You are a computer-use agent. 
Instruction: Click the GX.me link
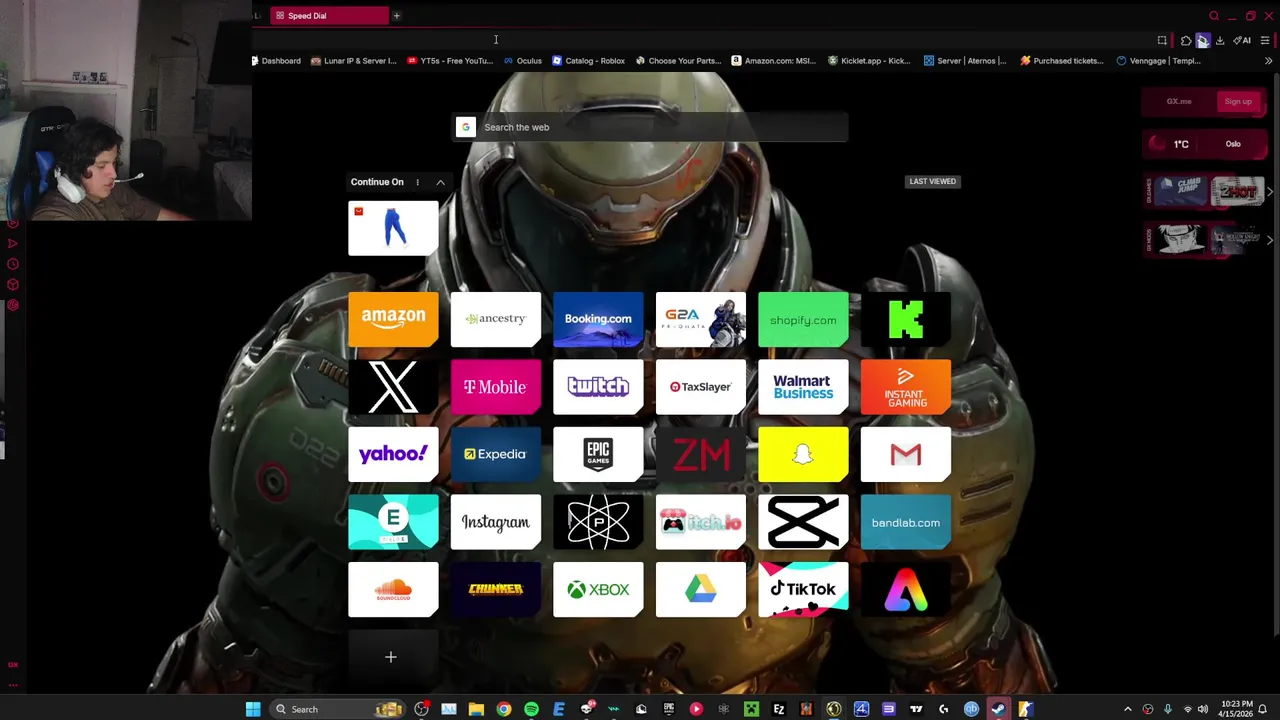[x=1179, y=101]
